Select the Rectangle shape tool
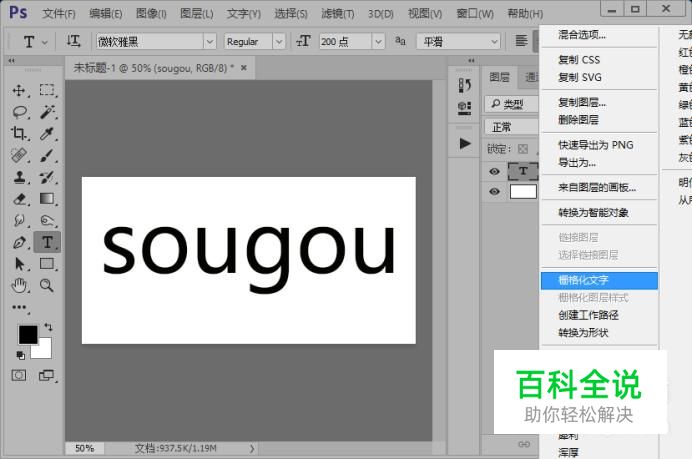The height and width of the screenshot is (459, 692). (x=47, y=264)
